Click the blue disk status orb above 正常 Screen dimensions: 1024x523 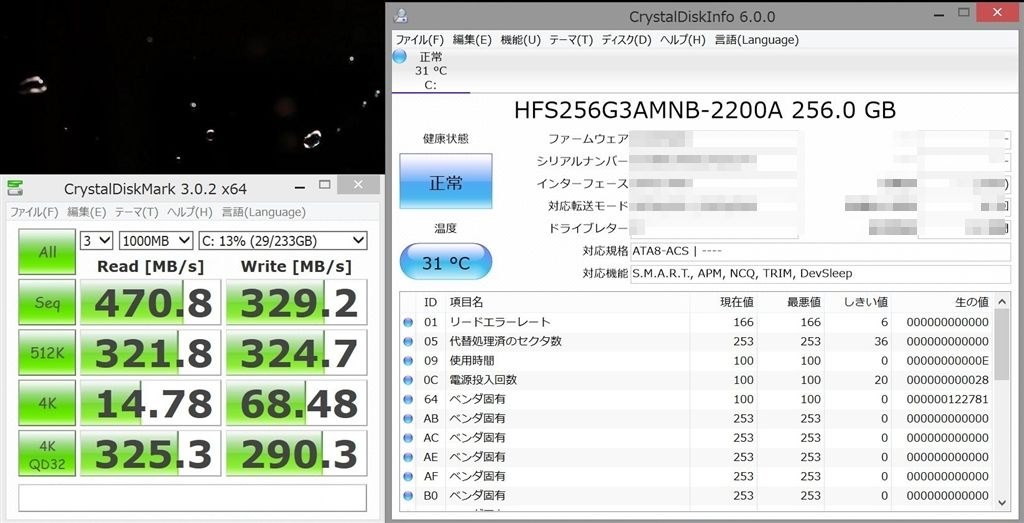400,57
